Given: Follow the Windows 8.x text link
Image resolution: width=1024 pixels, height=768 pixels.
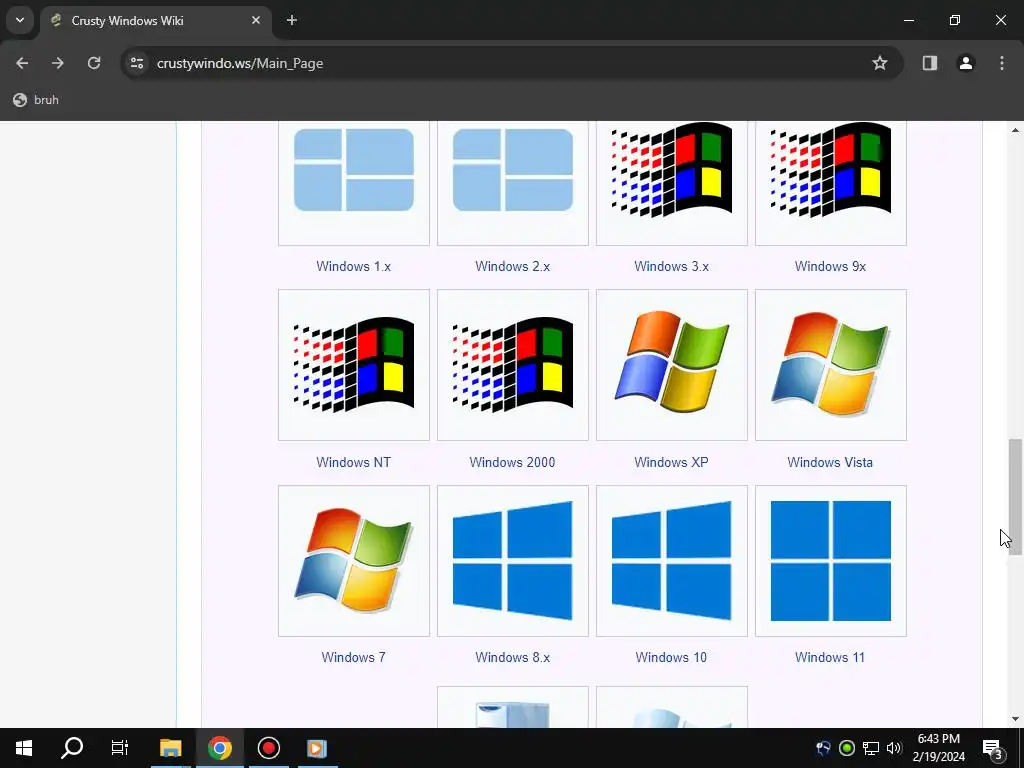Looking at the screenshot, I should coord(513,658).
